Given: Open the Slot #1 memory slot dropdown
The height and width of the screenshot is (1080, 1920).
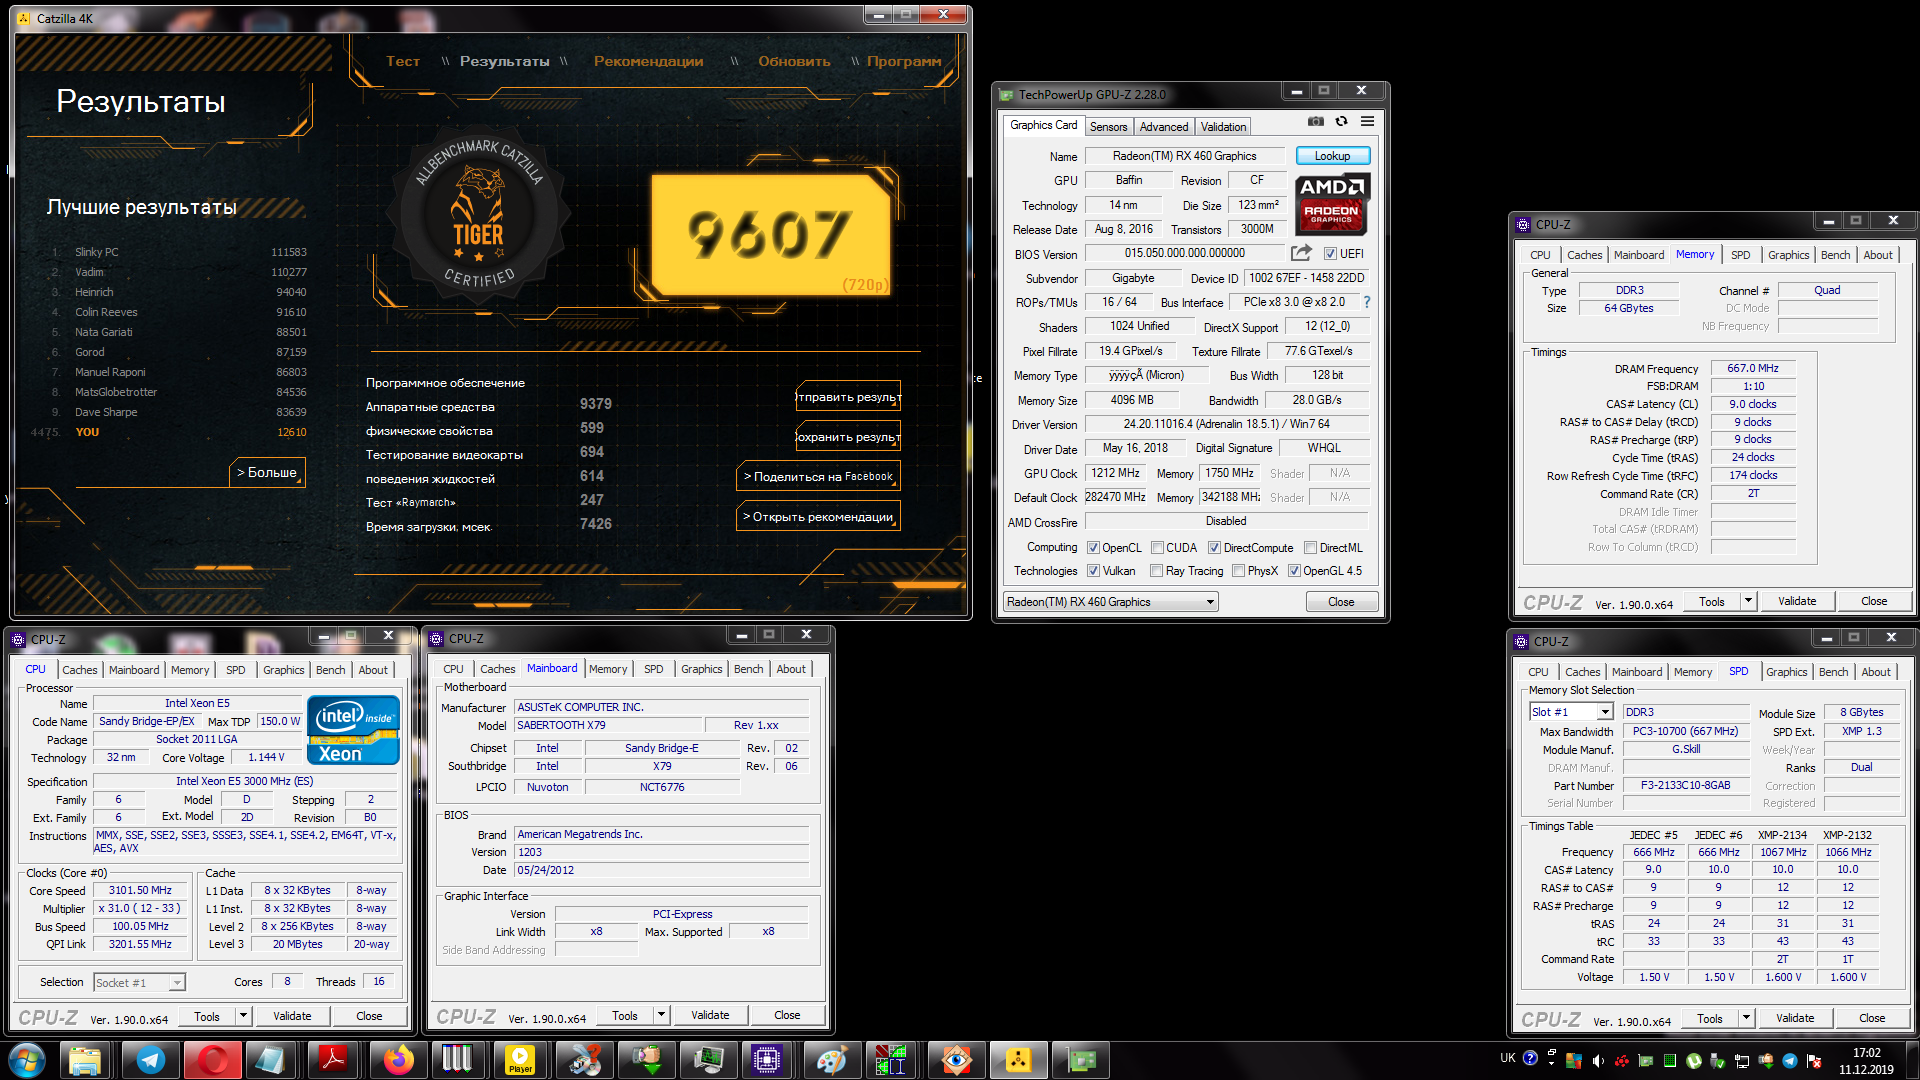Looking at the screenshot, I should point(1571,712).
